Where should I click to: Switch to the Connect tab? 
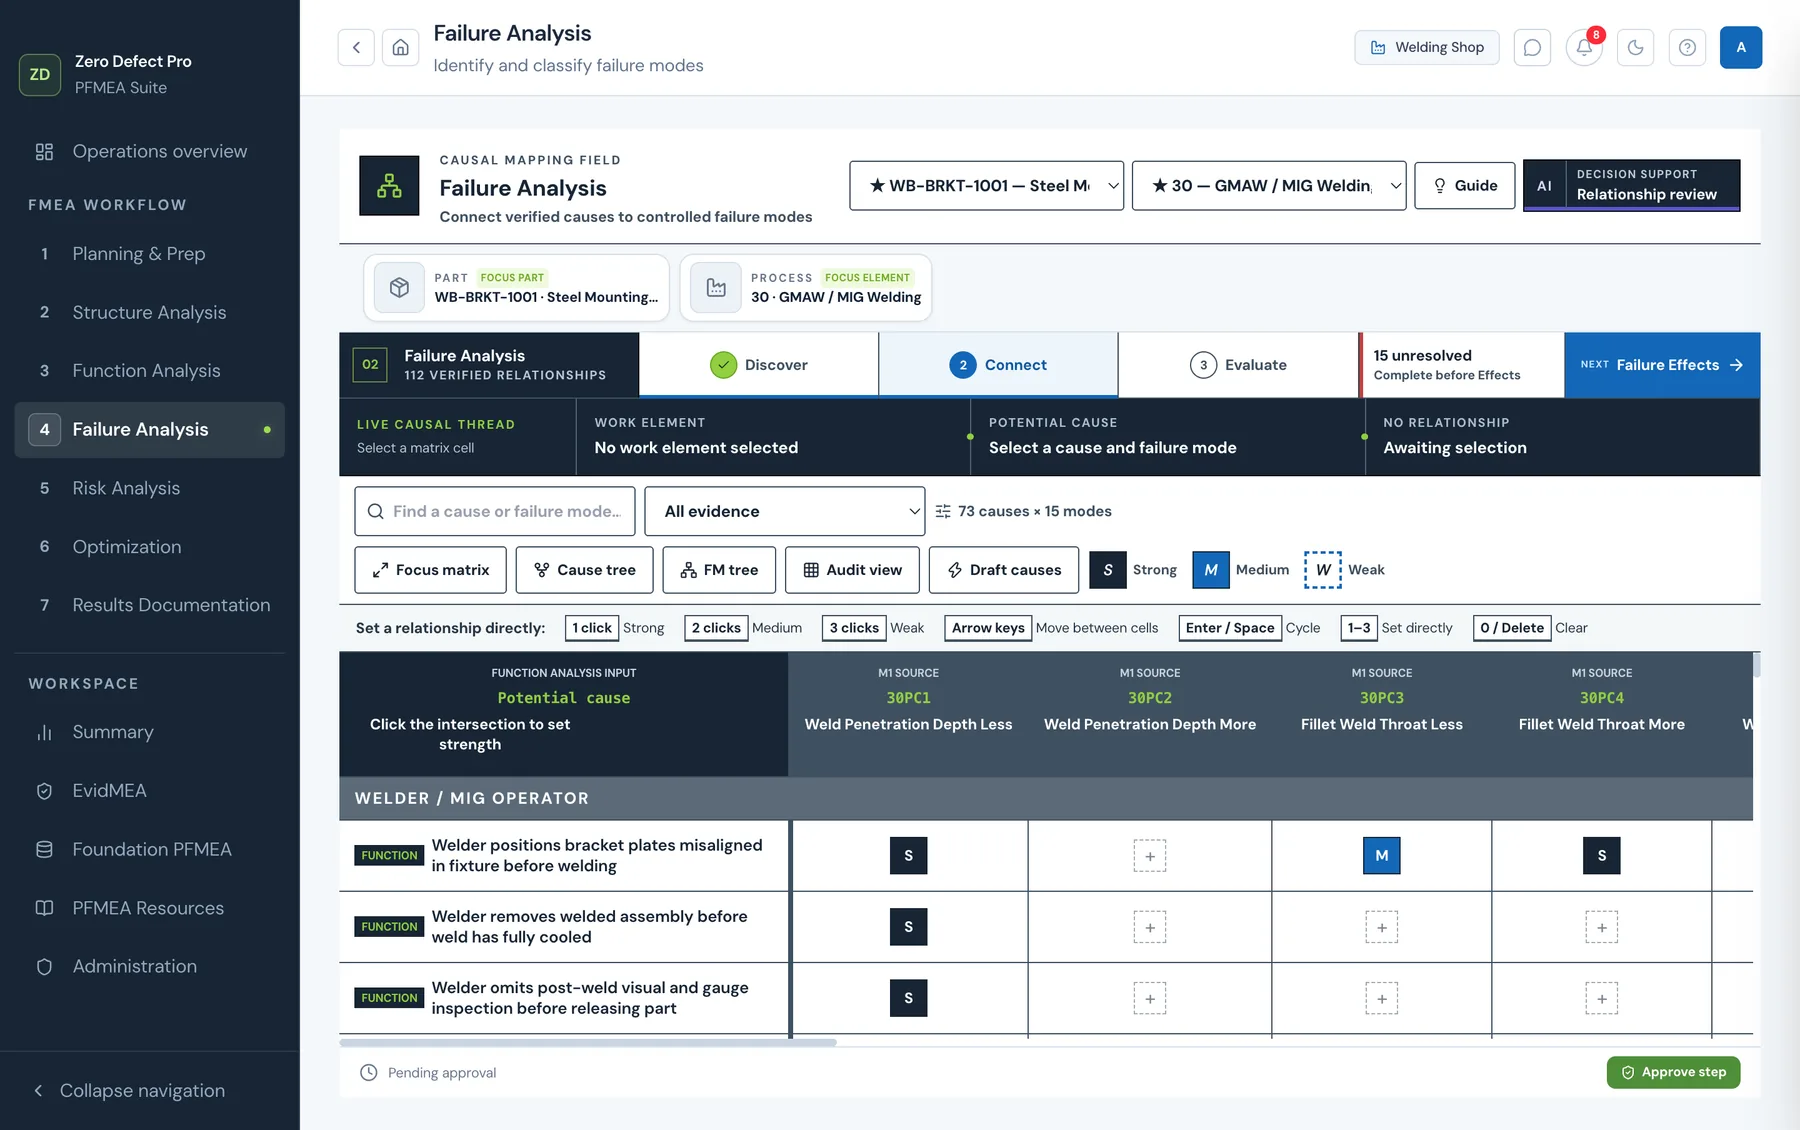click(x=998, y=365)
